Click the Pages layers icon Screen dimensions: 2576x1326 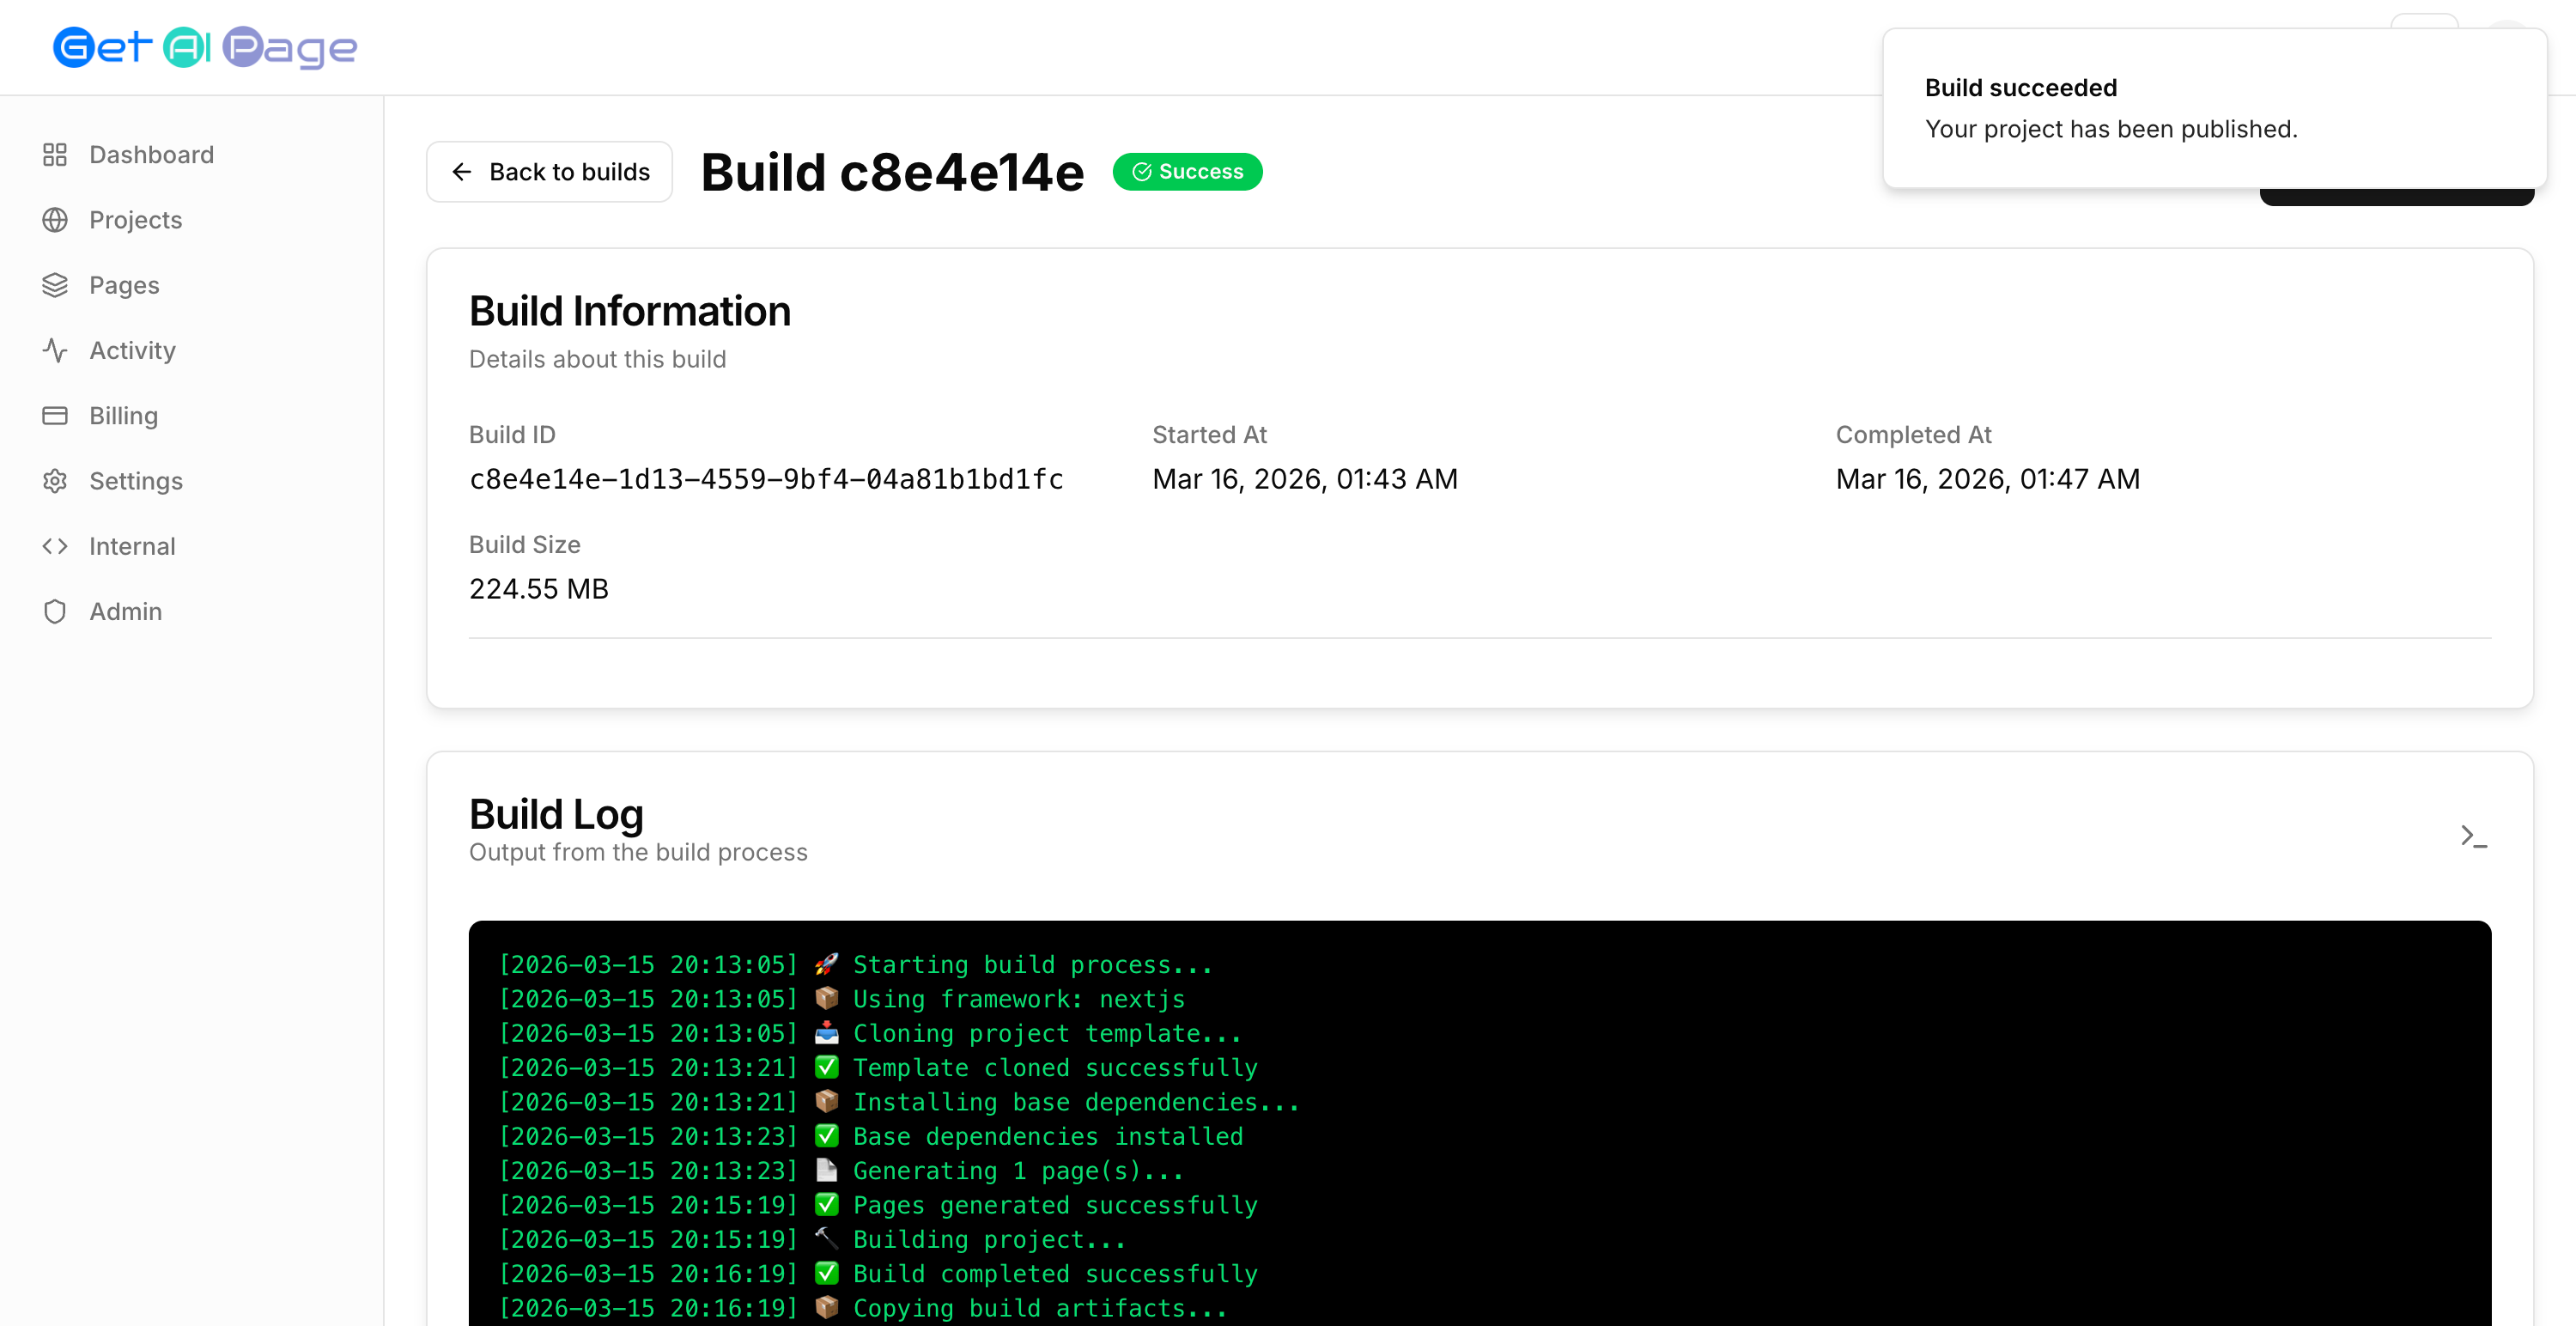(55, 285)
